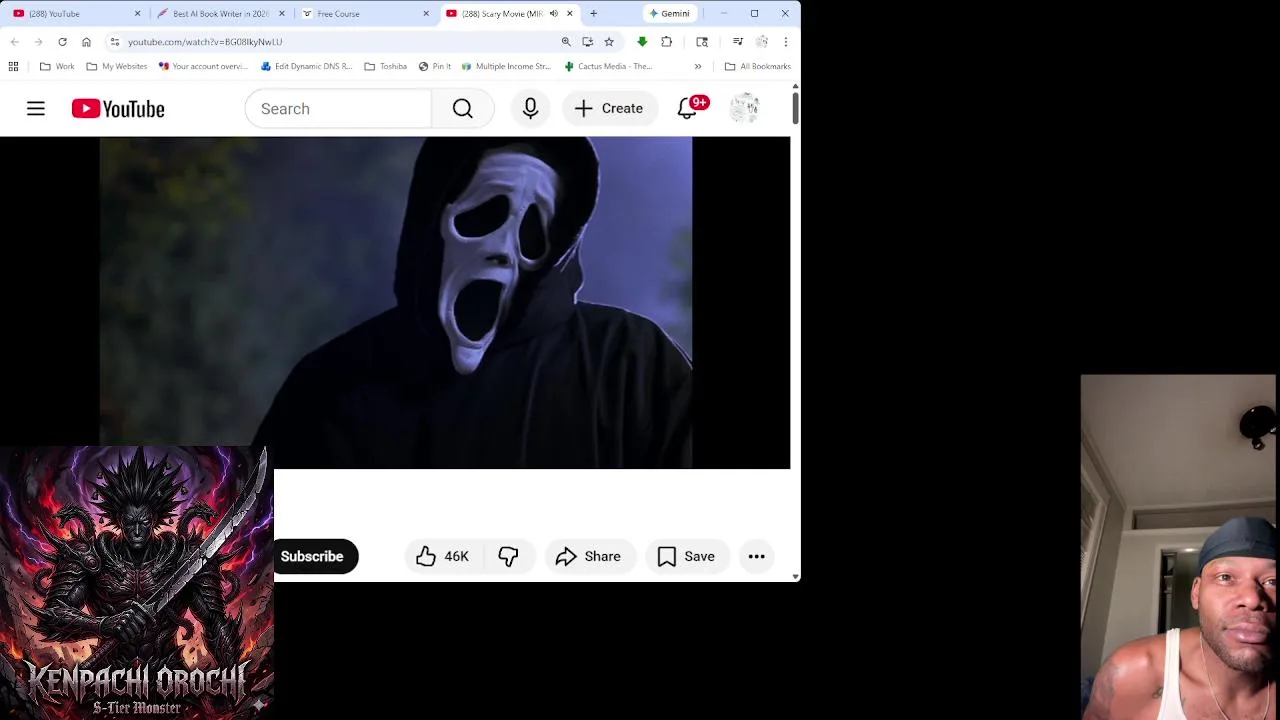Open the notifications bell

[x=687, y=108]
